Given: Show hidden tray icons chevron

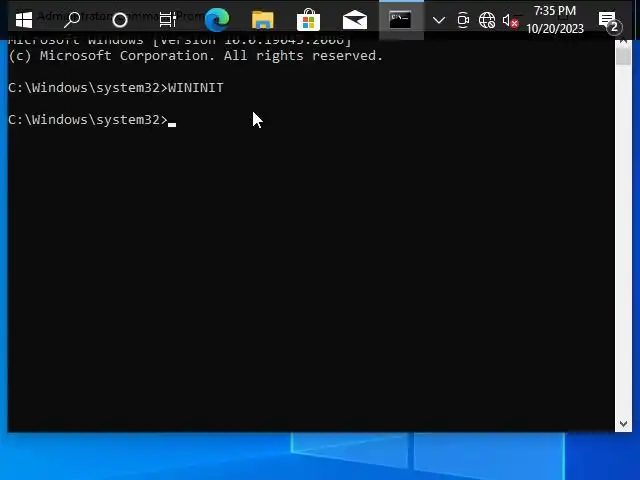Looking at the screenshot, I should click(x=439, y=20).
